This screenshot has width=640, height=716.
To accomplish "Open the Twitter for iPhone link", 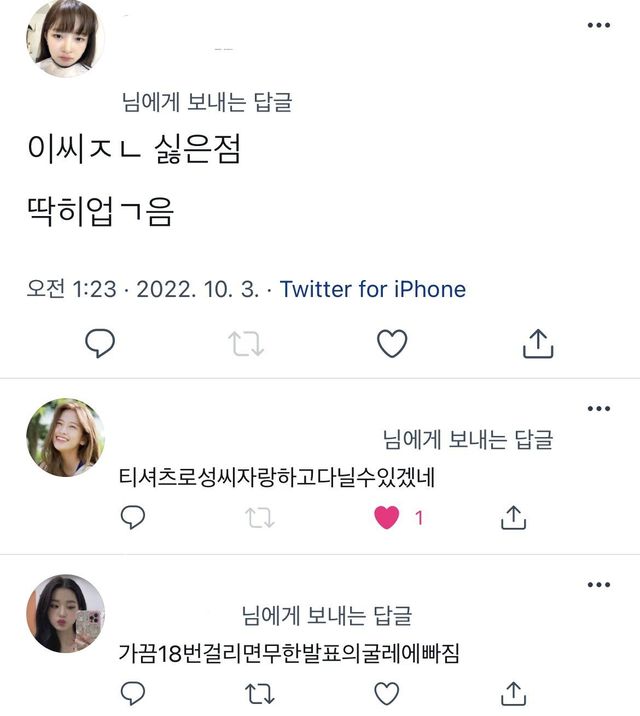I will click(x=373, y=289).
